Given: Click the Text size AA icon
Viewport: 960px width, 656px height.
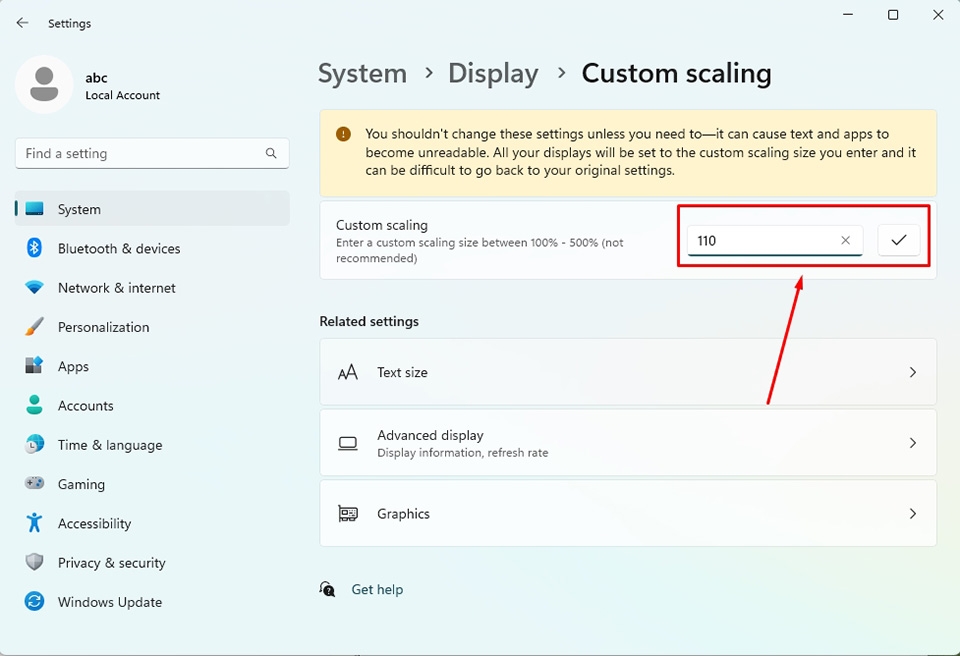Looking at the screenshot, I should (x=348, y=371).
